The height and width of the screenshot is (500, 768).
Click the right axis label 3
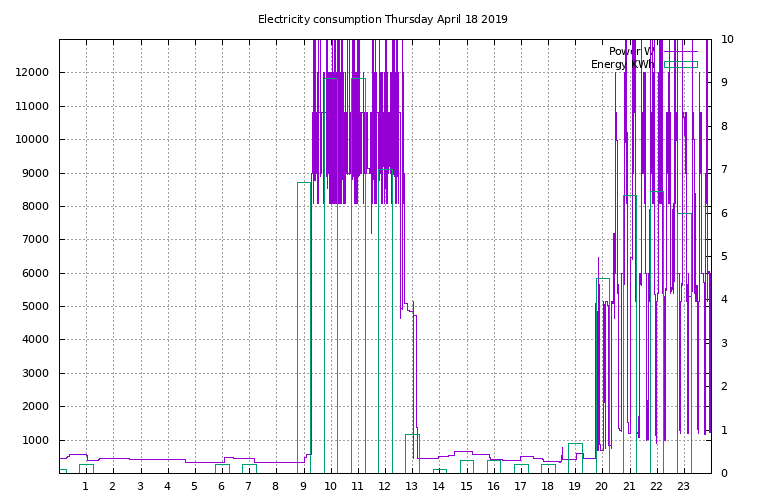[724, 343]
